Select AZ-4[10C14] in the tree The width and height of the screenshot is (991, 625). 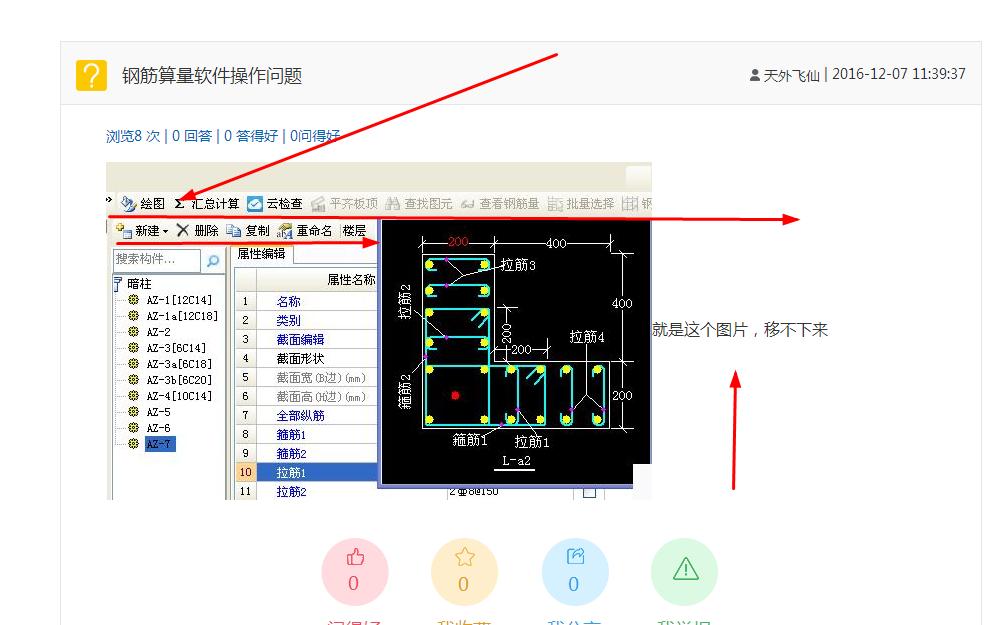(x=179, y=396)
